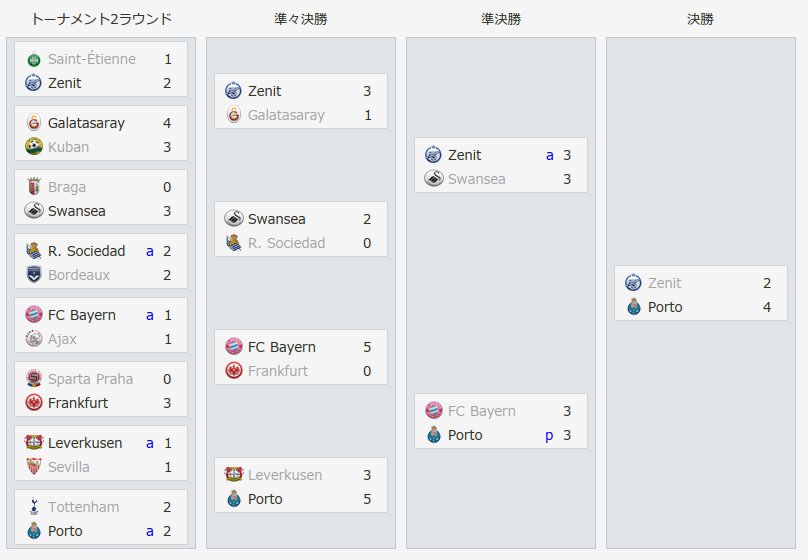Select the 決勝 column header
The width and height of the screenshot is (808, 560).
pos(700,20)
